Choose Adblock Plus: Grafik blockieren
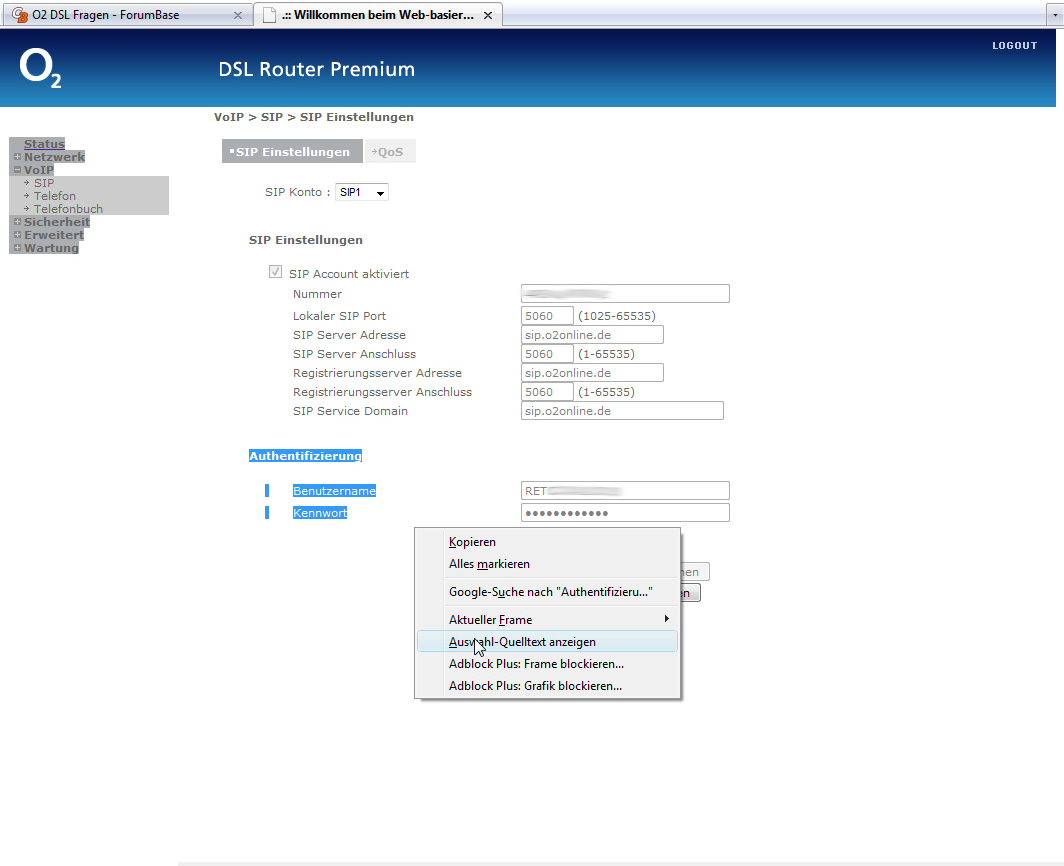Viewport: 1064px width, 866px height. (x=547, y=686)
